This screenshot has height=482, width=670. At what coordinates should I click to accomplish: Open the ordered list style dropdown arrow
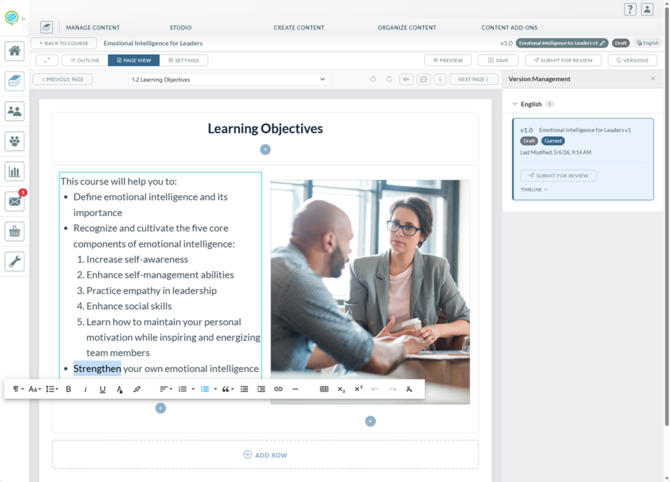coord(193,389)
